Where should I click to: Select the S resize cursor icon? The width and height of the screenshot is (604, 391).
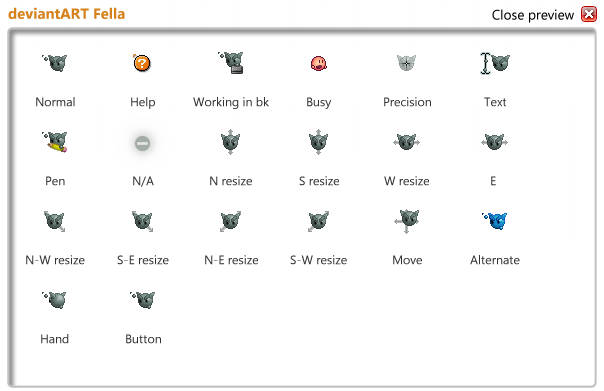pos(318,142)
